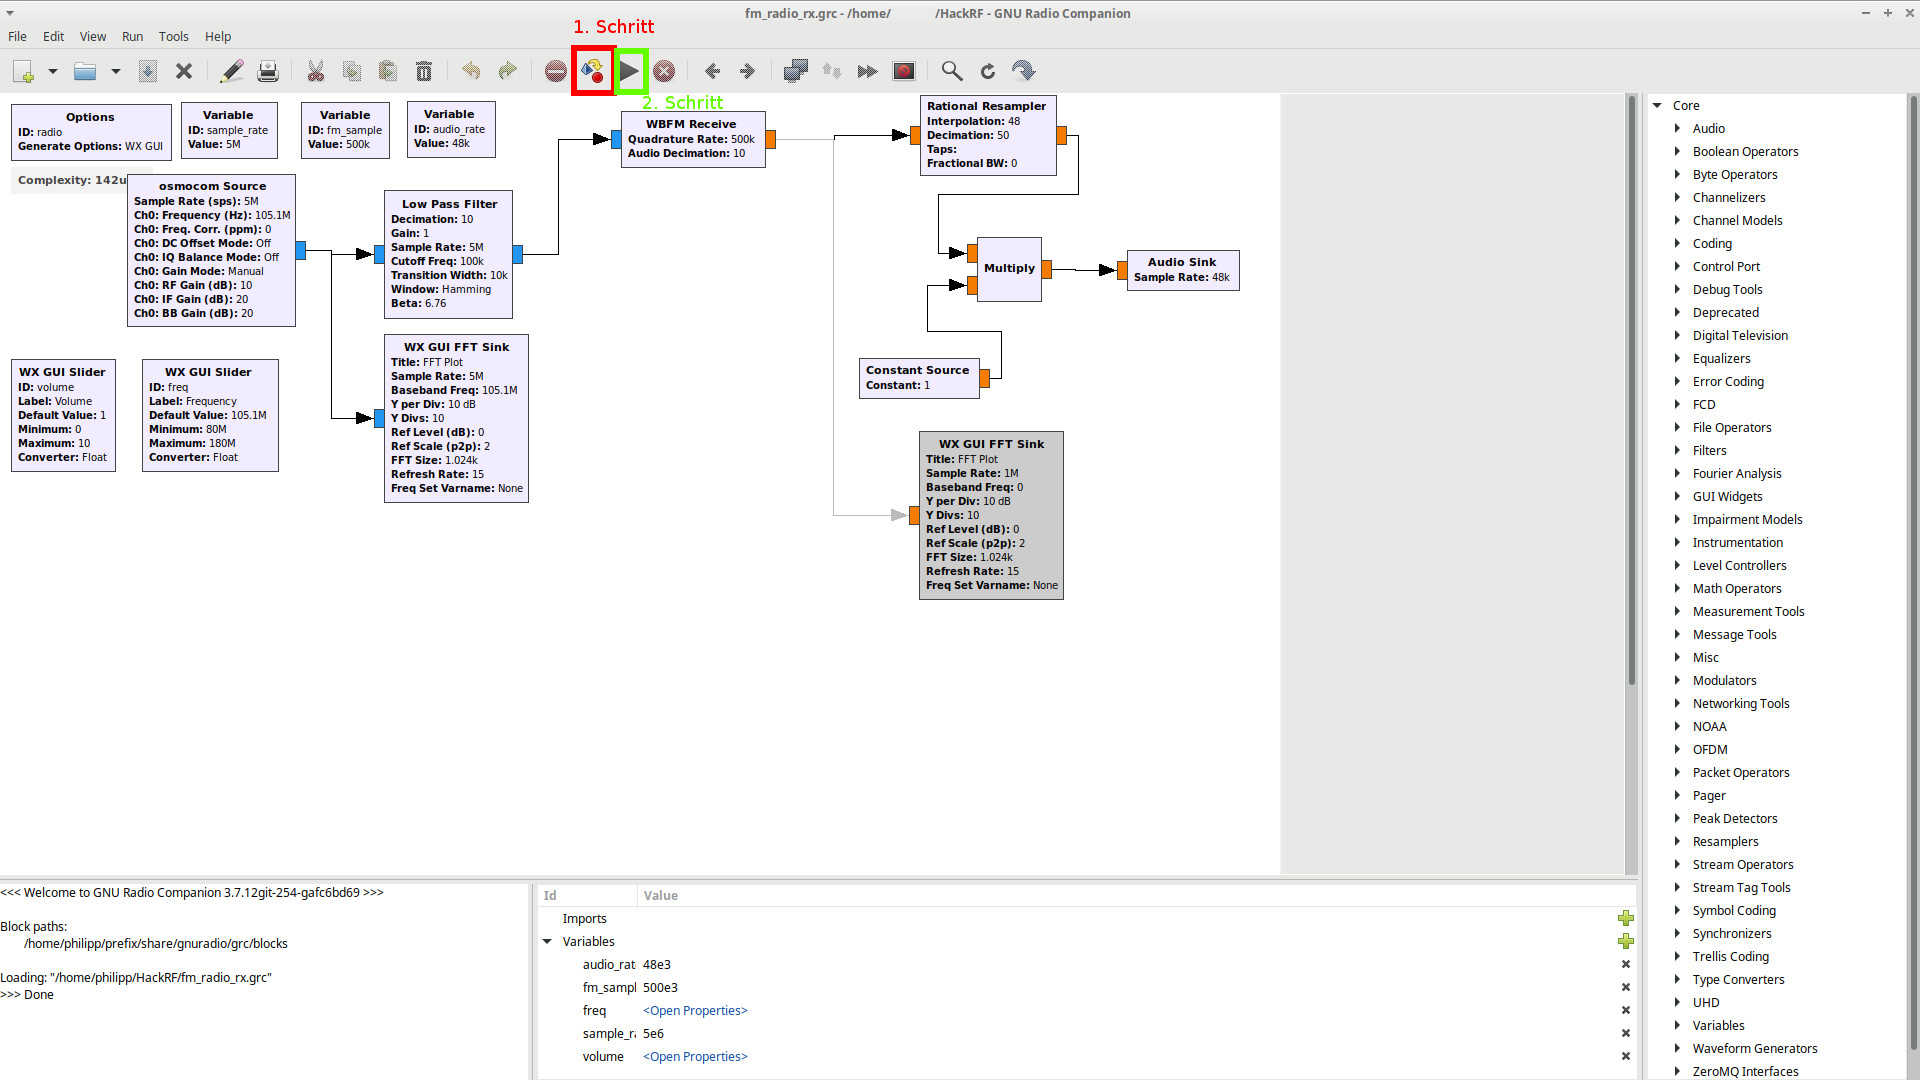Open the dropdown next to New file
Viewport: 1920px width, 1080px height.
point(53,71)
